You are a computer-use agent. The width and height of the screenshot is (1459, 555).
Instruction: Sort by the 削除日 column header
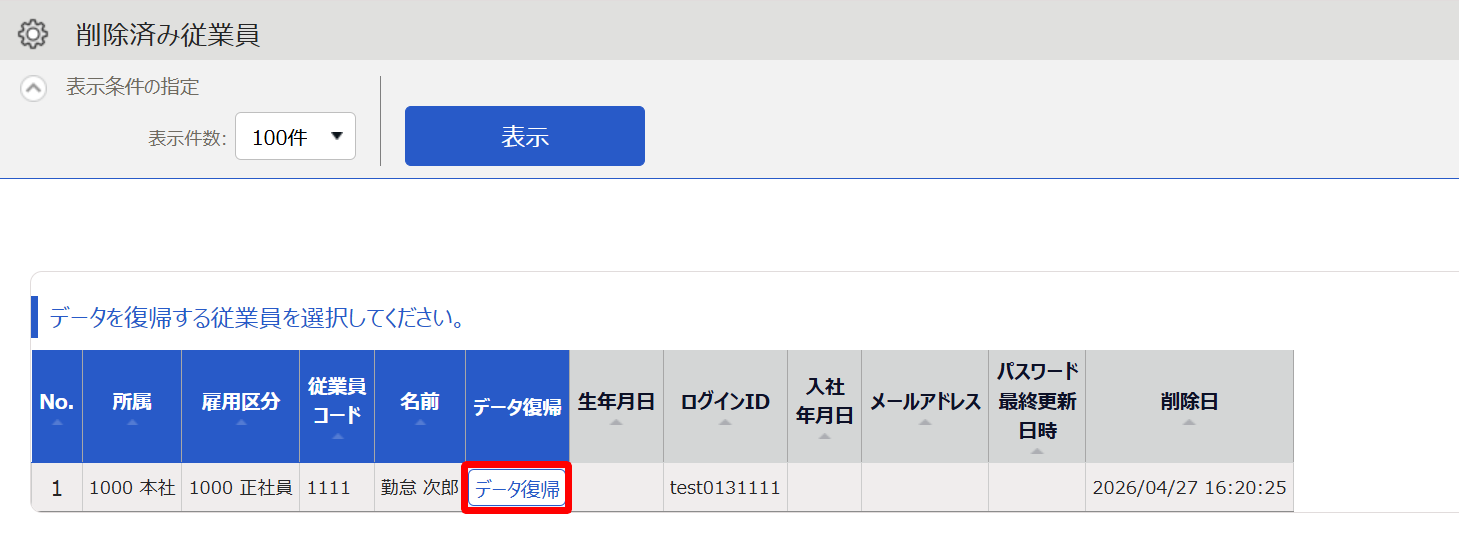(1189, 406)
